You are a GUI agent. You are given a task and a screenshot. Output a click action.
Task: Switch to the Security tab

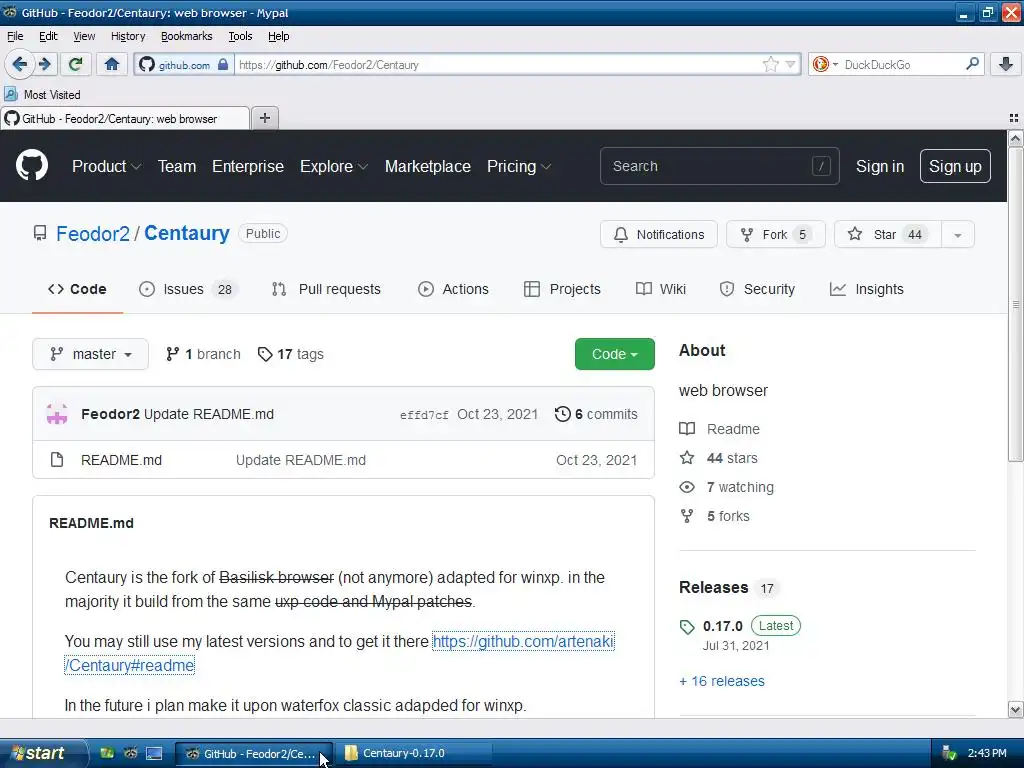[x=757, y=289]
